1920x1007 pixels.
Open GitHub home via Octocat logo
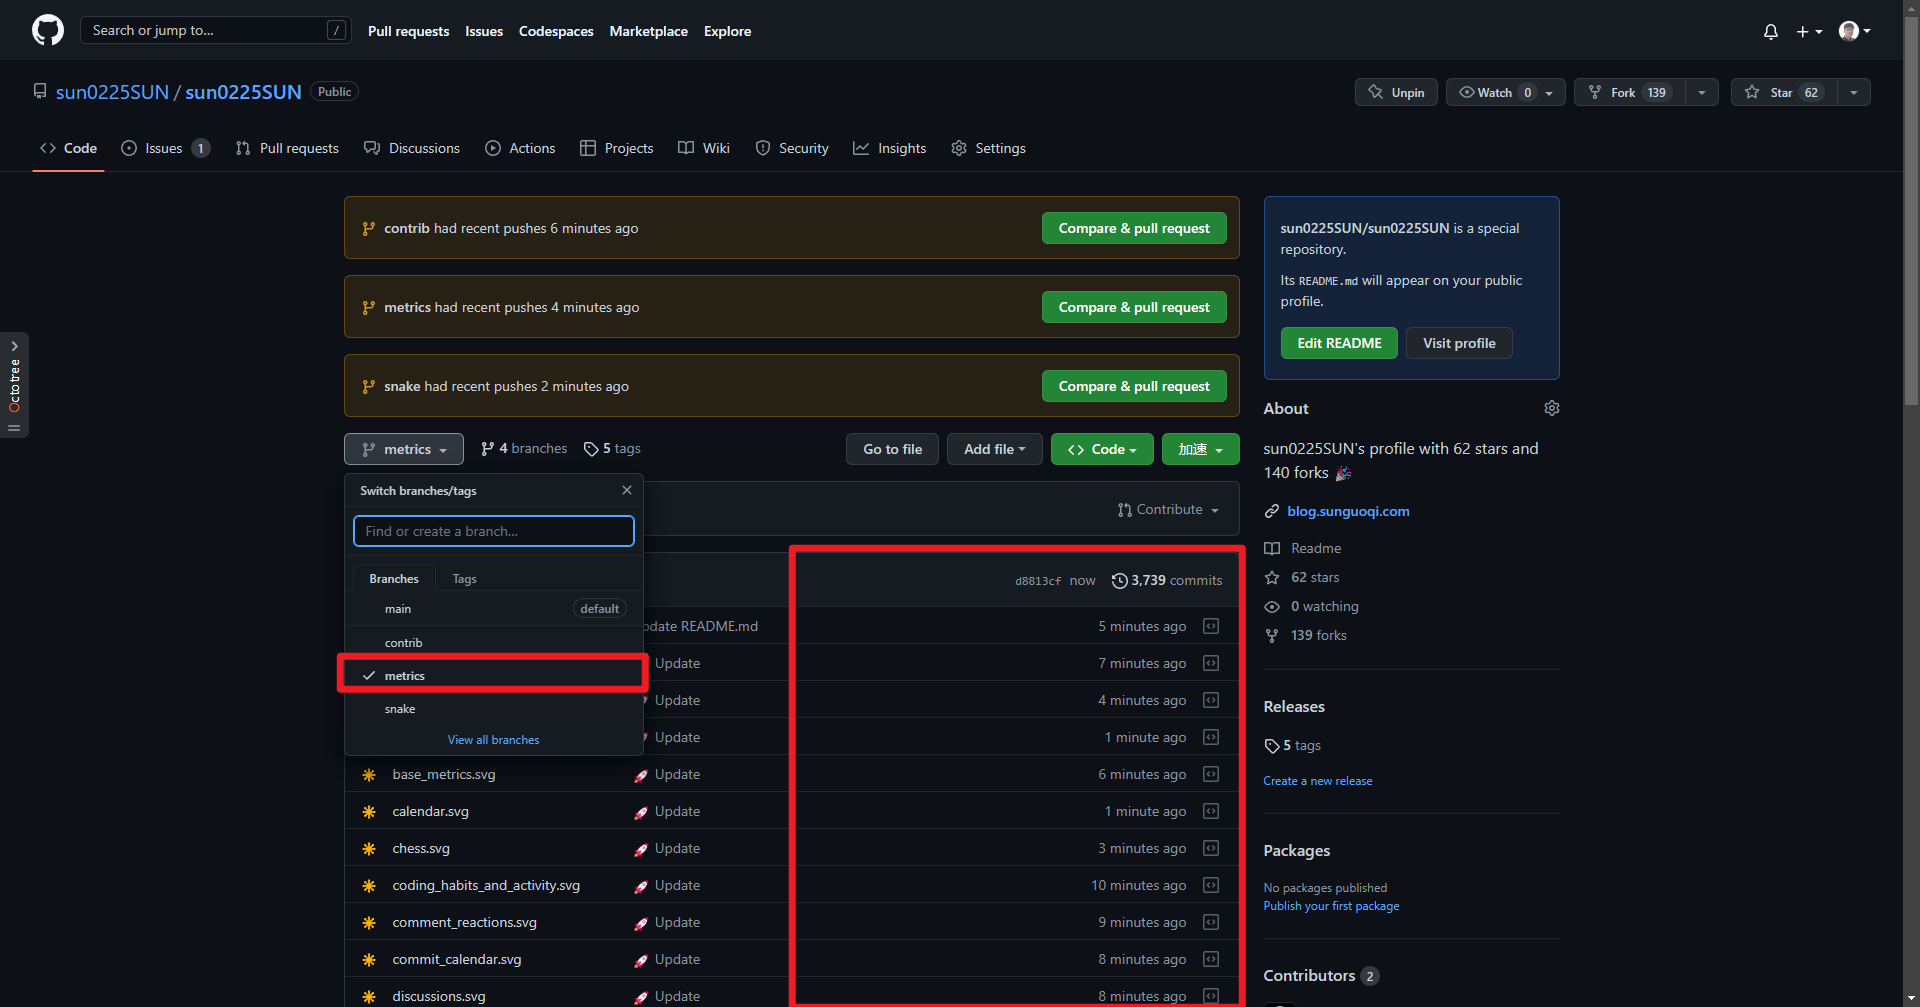coord(47,31)
